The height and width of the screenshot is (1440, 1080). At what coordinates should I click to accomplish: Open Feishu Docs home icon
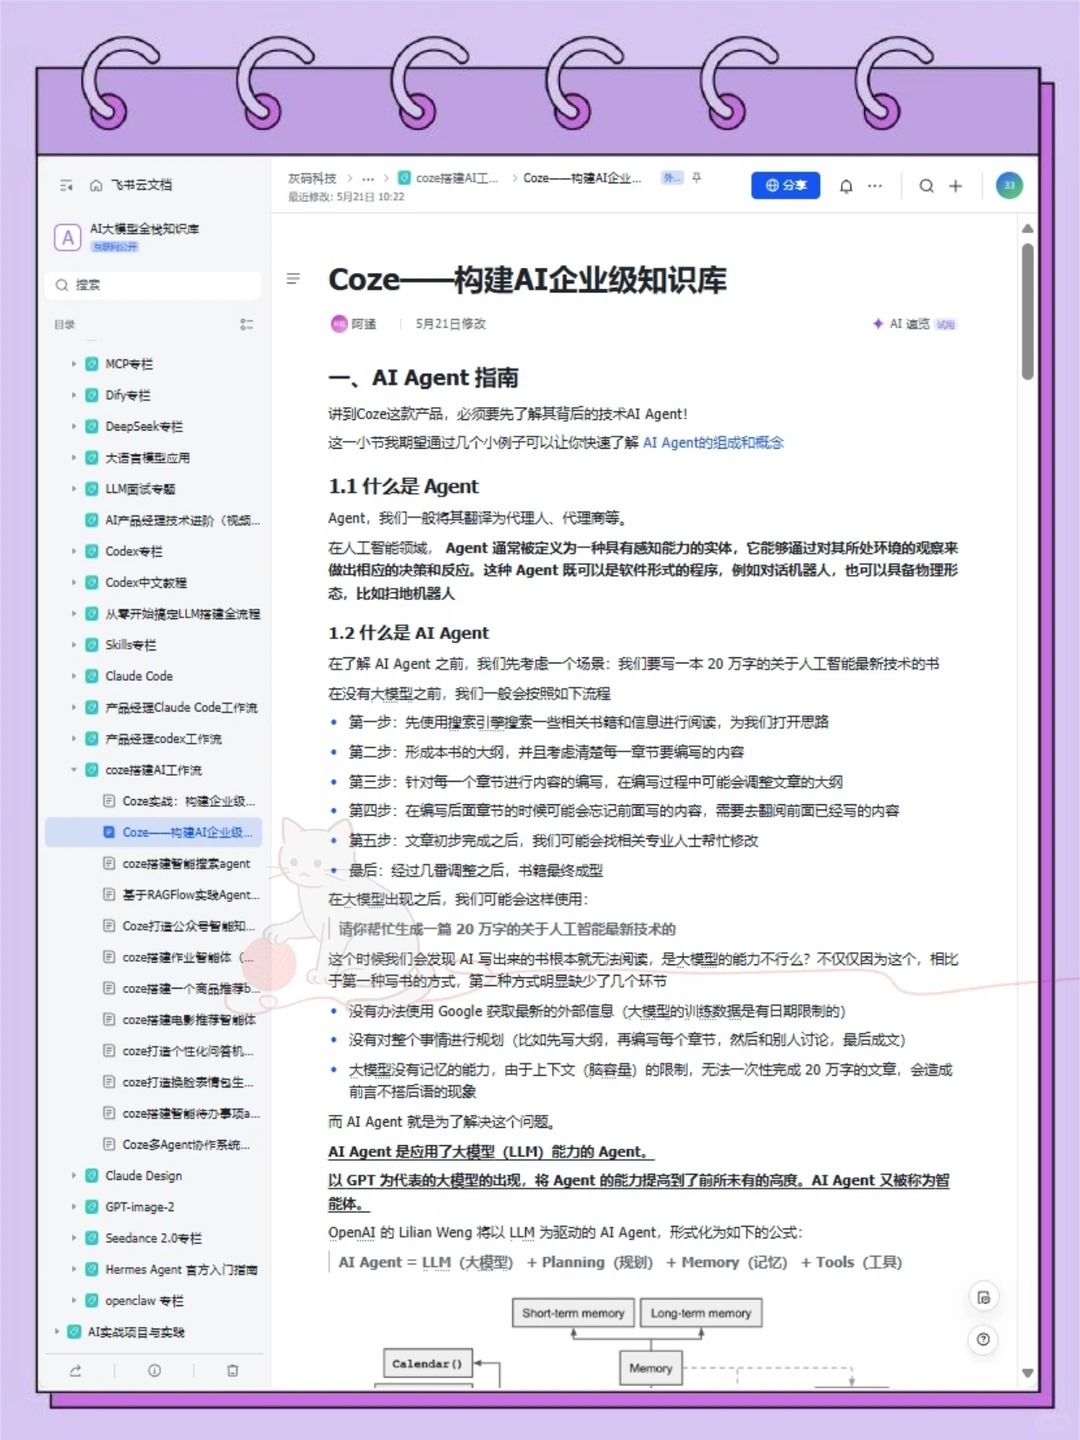(96, 185)
